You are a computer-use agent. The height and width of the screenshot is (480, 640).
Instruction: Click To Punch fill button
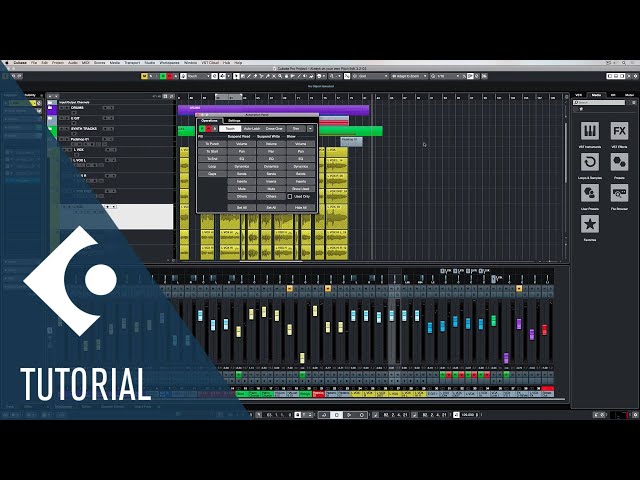pos(212,144)
